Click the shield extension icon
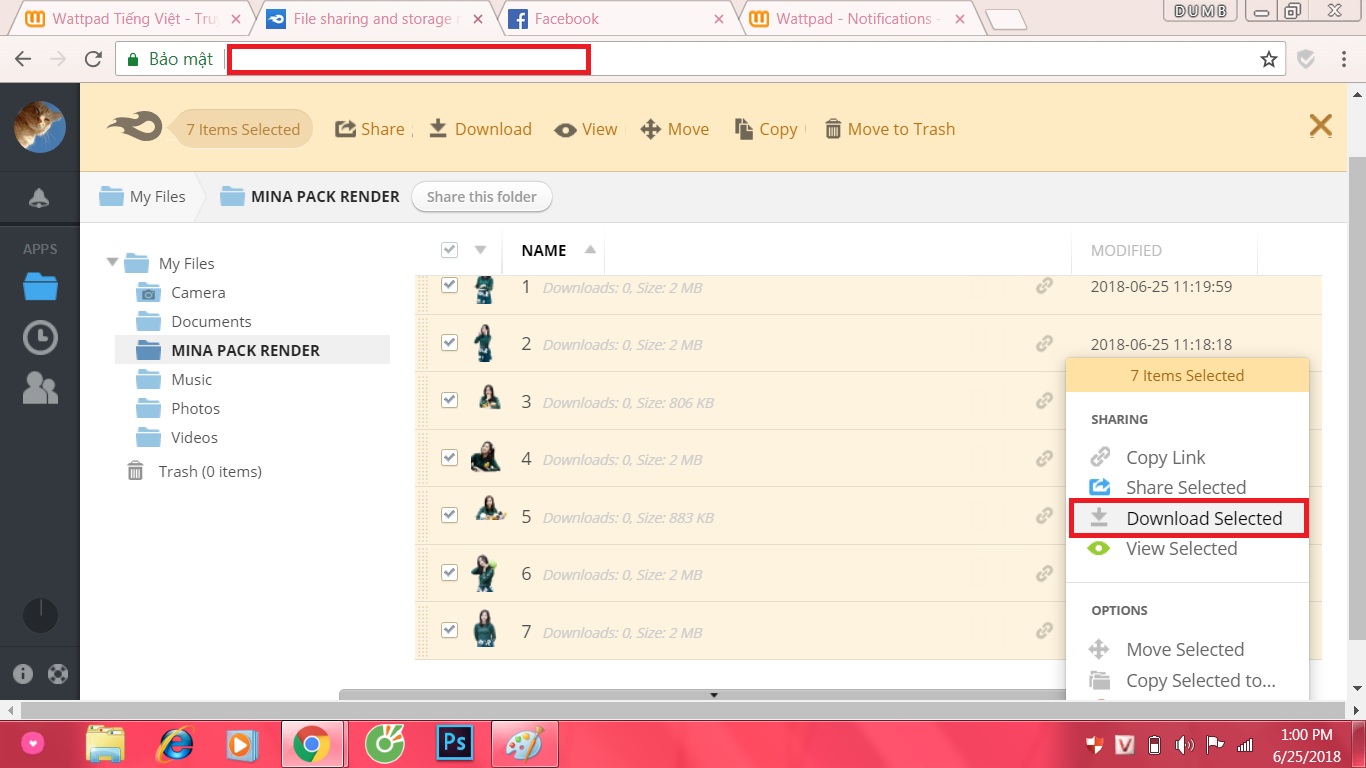This screenshot has width=1366, height=768. 1306,59
